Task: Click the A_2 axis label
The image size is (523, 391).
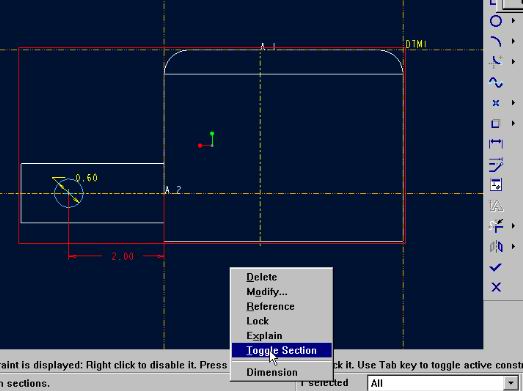Action: pyautogui.click(x=173, y=190)
